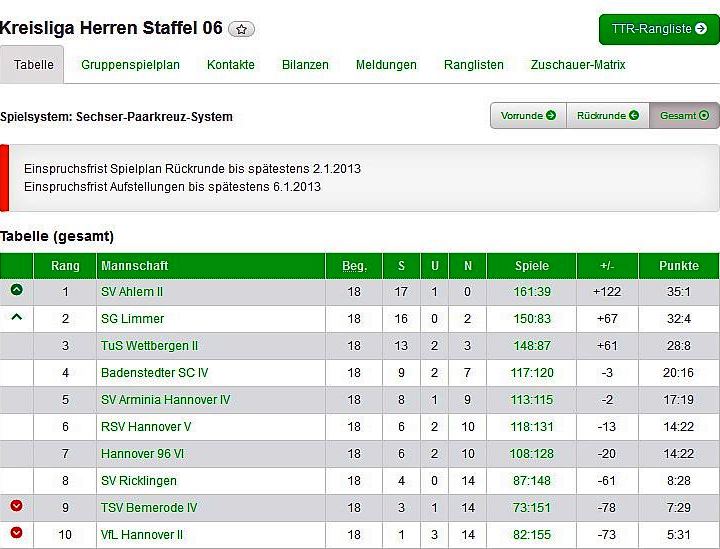Switch to the Kontakte tab
The image size is (720, 549).
coord(231,65)
